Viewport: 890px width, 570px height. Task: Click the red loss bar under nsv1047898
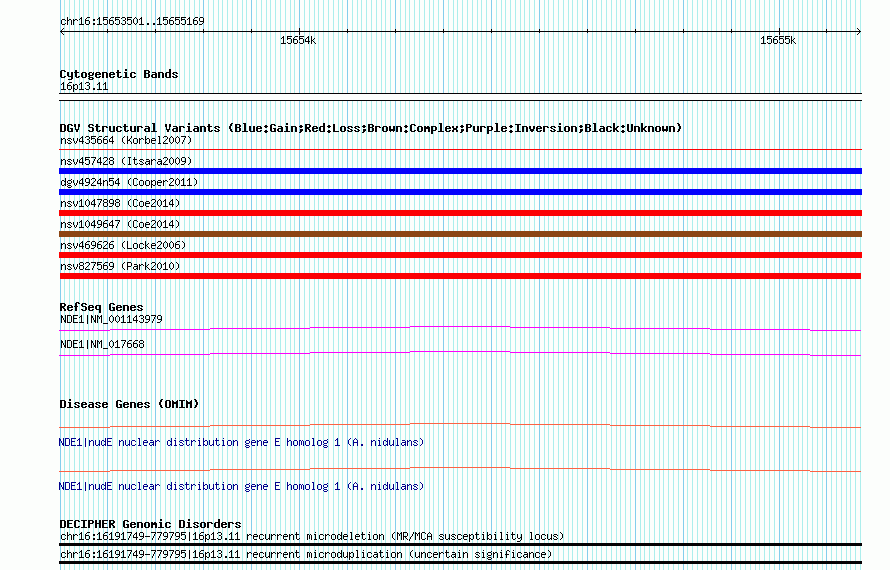[x=460, y=213]
